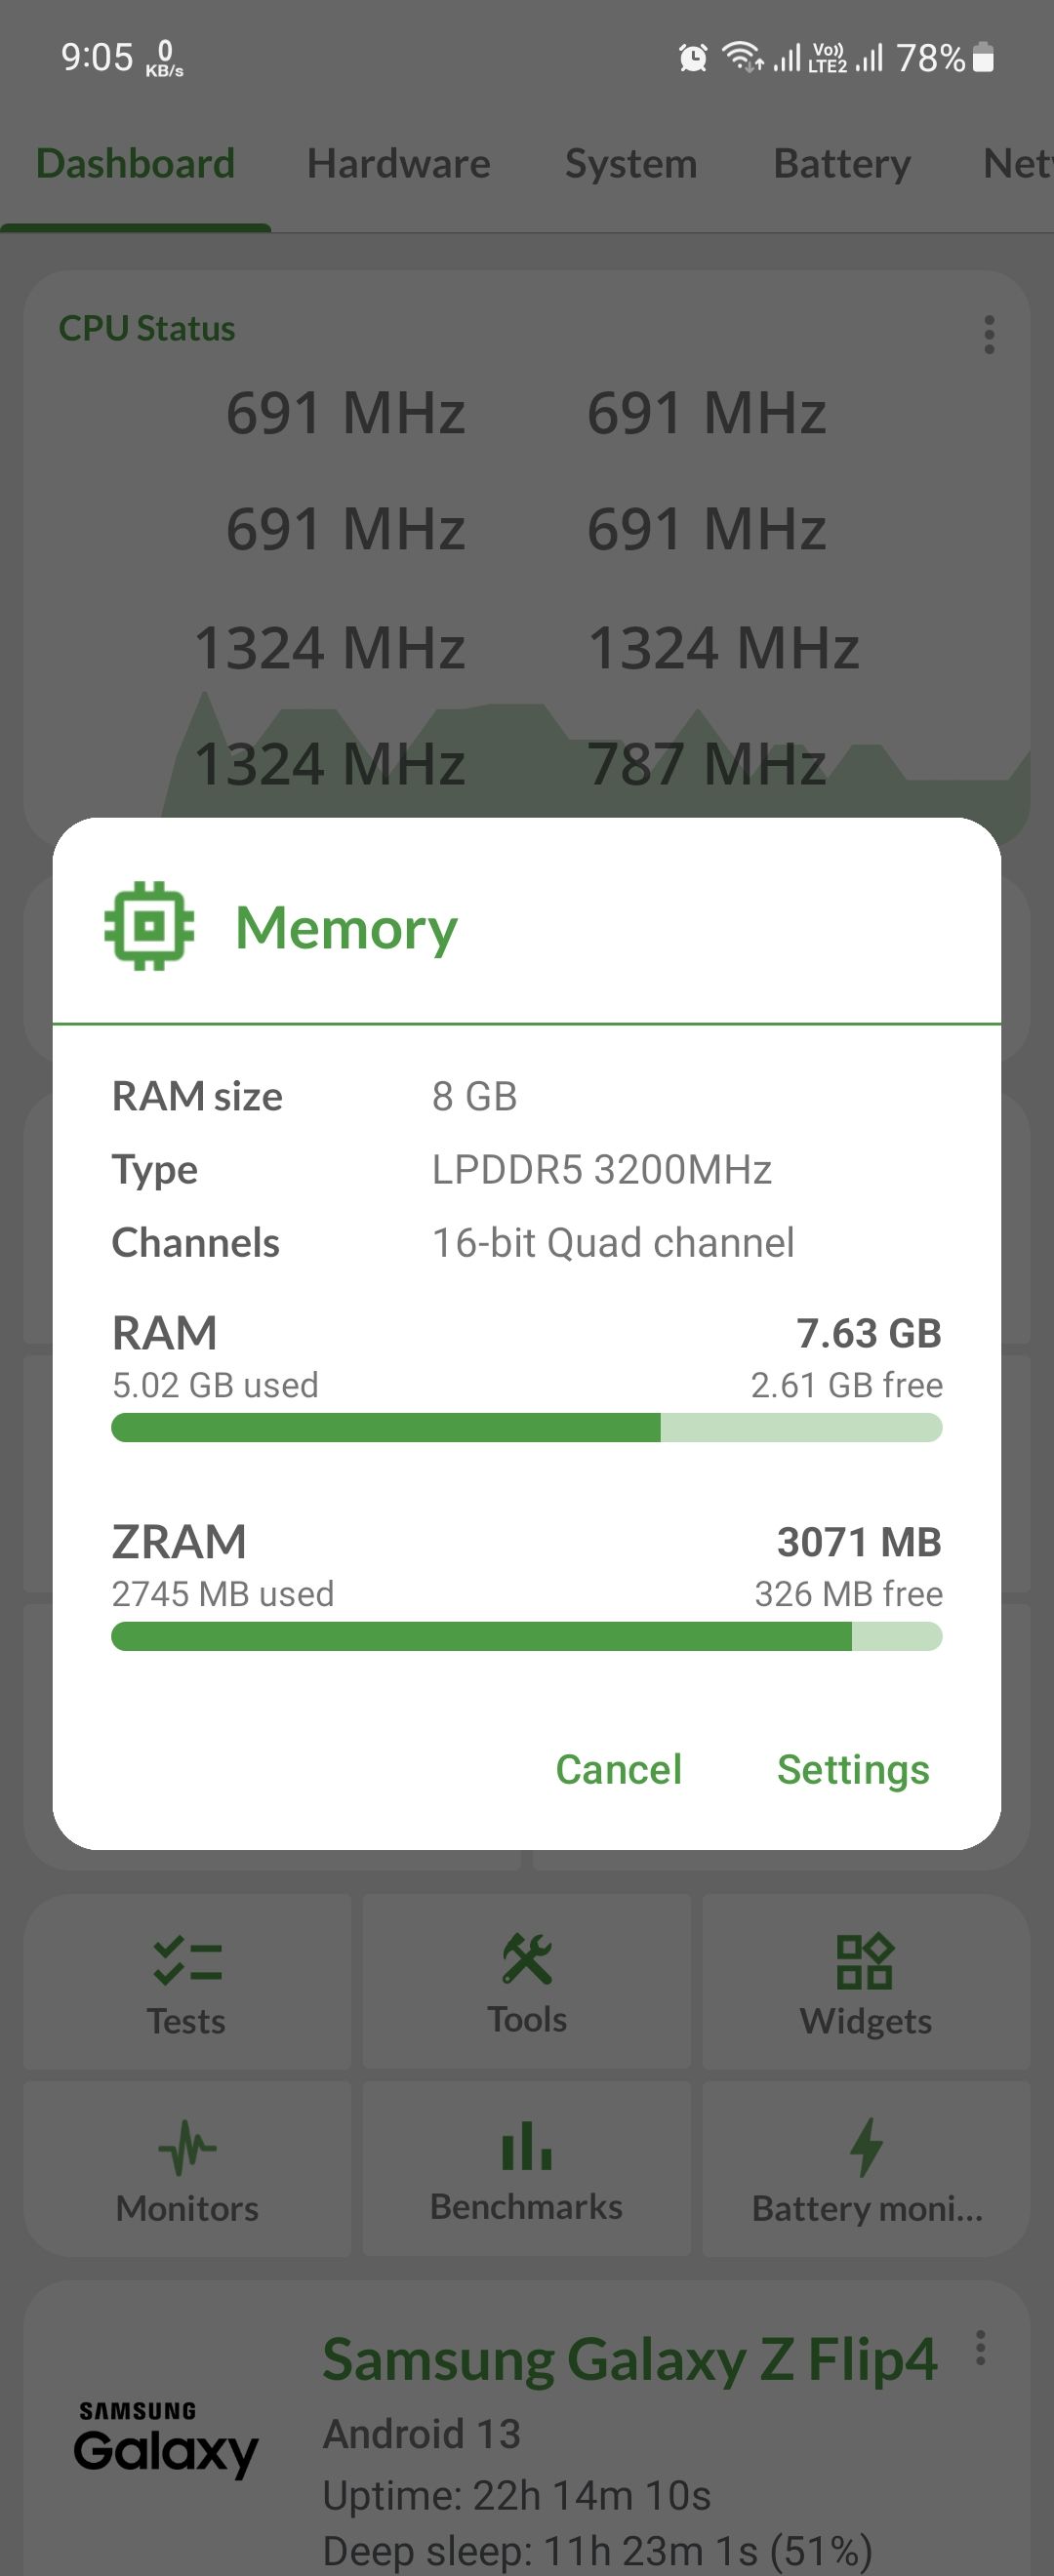Open the Tests section icon
This screenshot has width=1054, height=2576.
(186, 1958)
